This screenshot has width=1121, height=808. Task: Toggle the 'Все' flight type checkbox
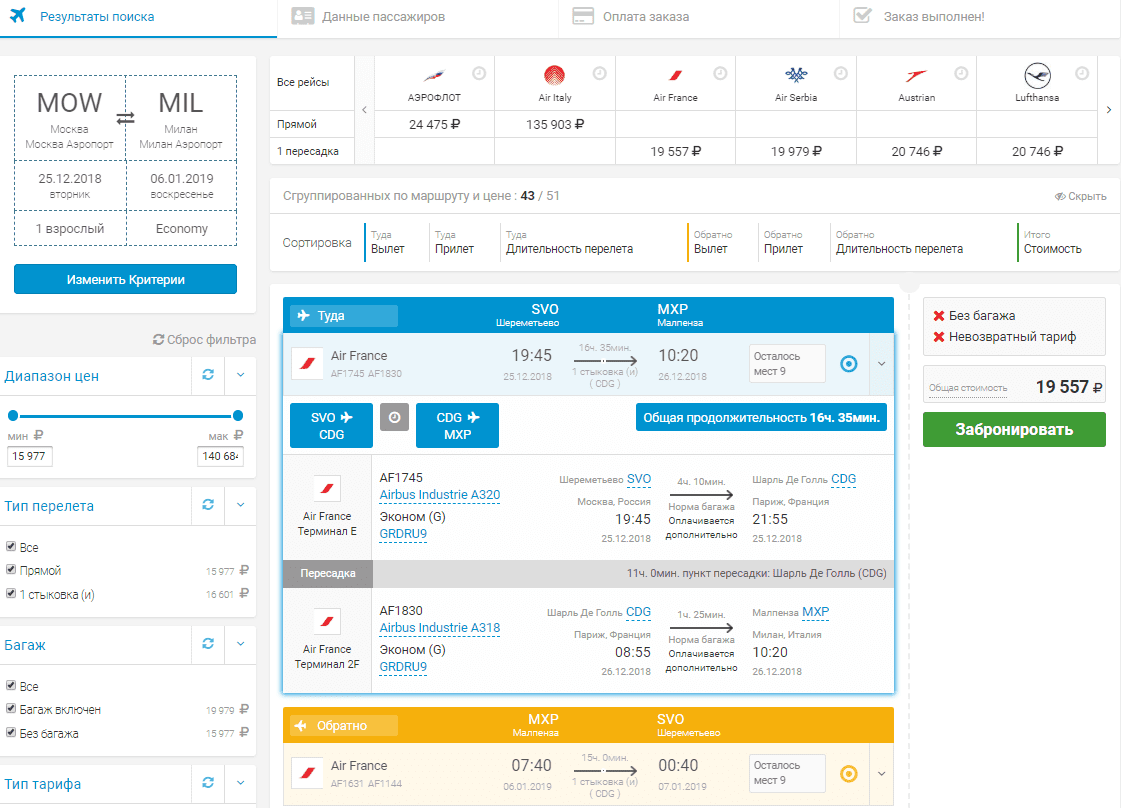tap(11, 546)
